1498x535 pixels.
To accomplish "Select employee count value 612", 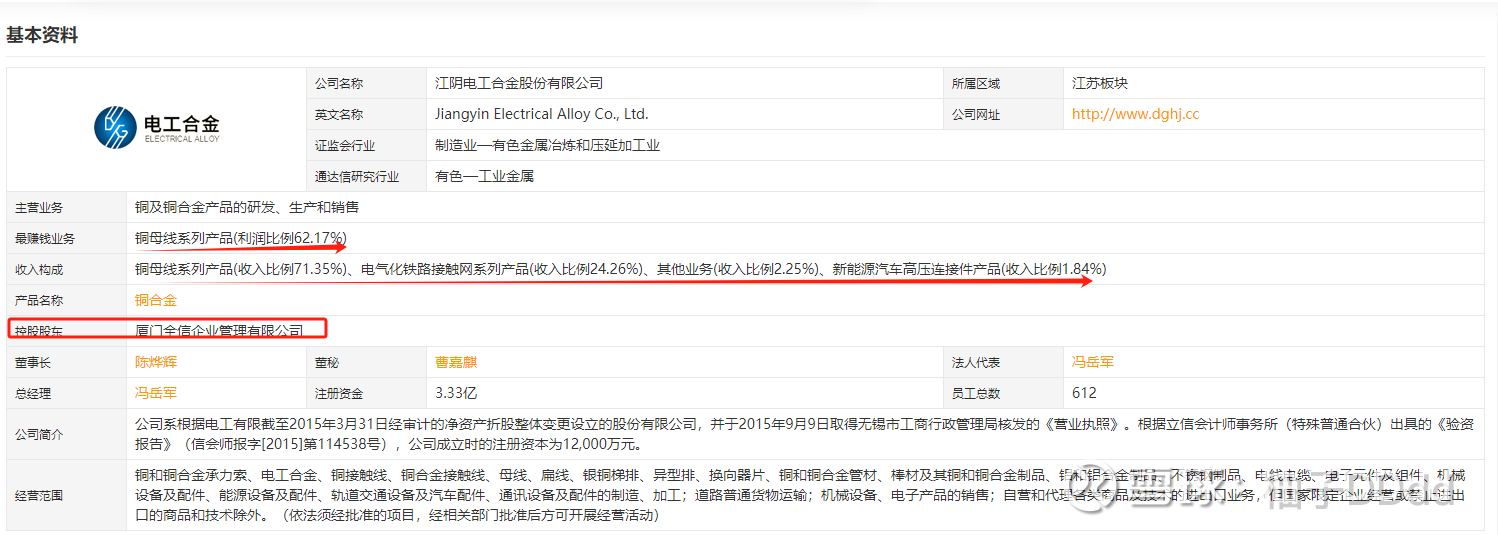I will pos(1084,393).
